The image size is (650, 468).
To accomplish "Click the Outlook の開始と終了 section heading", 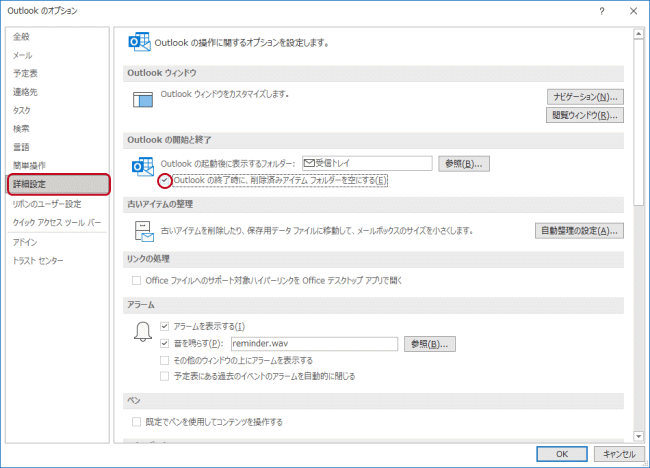I will pos(169,140).
